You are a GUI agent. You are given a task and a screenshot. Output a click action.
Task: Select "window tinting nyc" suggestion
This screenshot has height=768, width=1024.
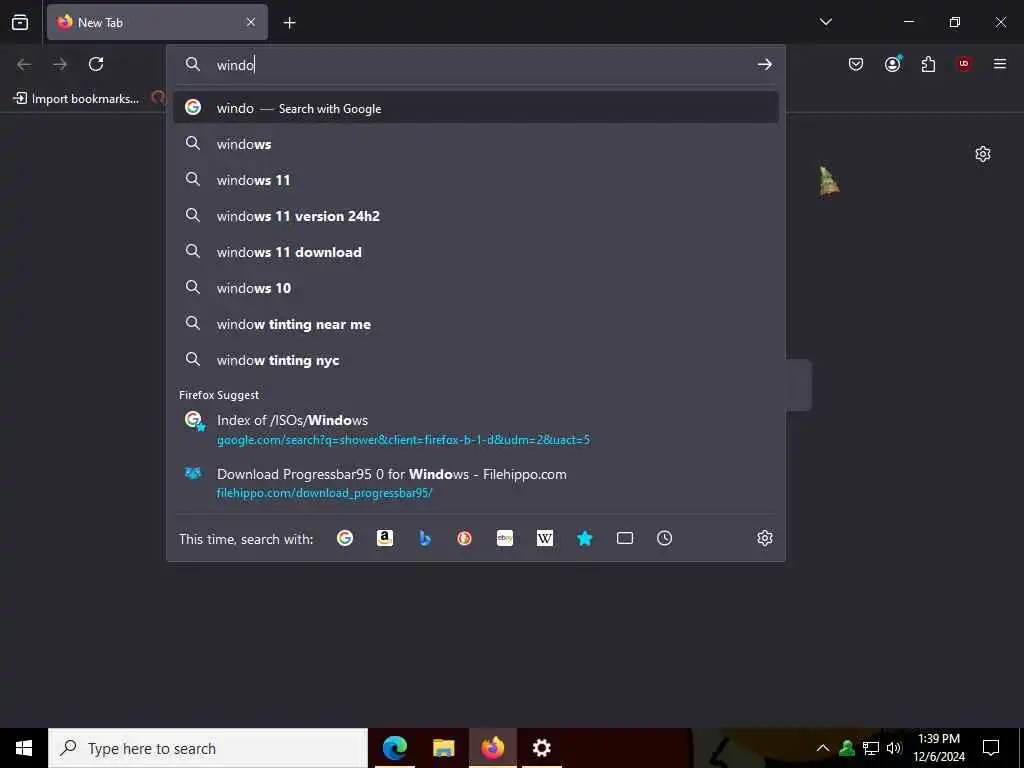(475, 360)
